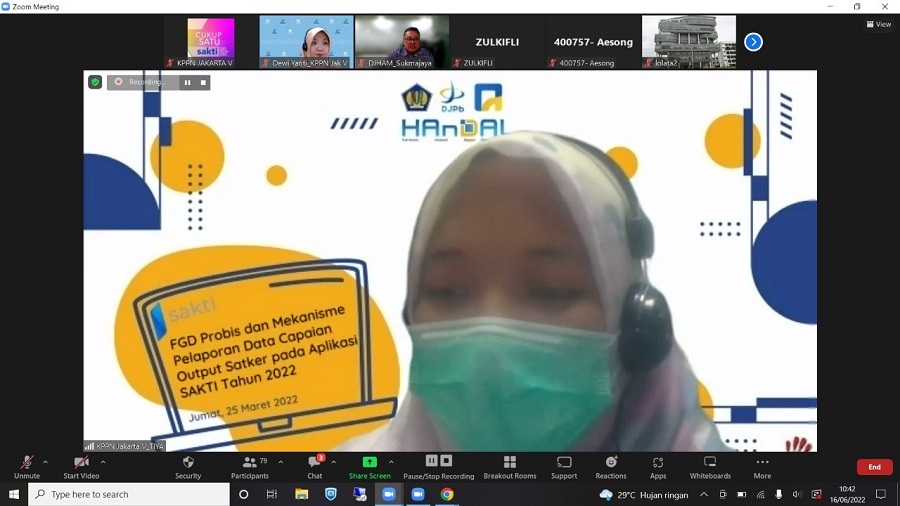This screenshot has height=506, width=900.
Task: Expand video options arrow next to Start Video
Action: pos(104,462)
